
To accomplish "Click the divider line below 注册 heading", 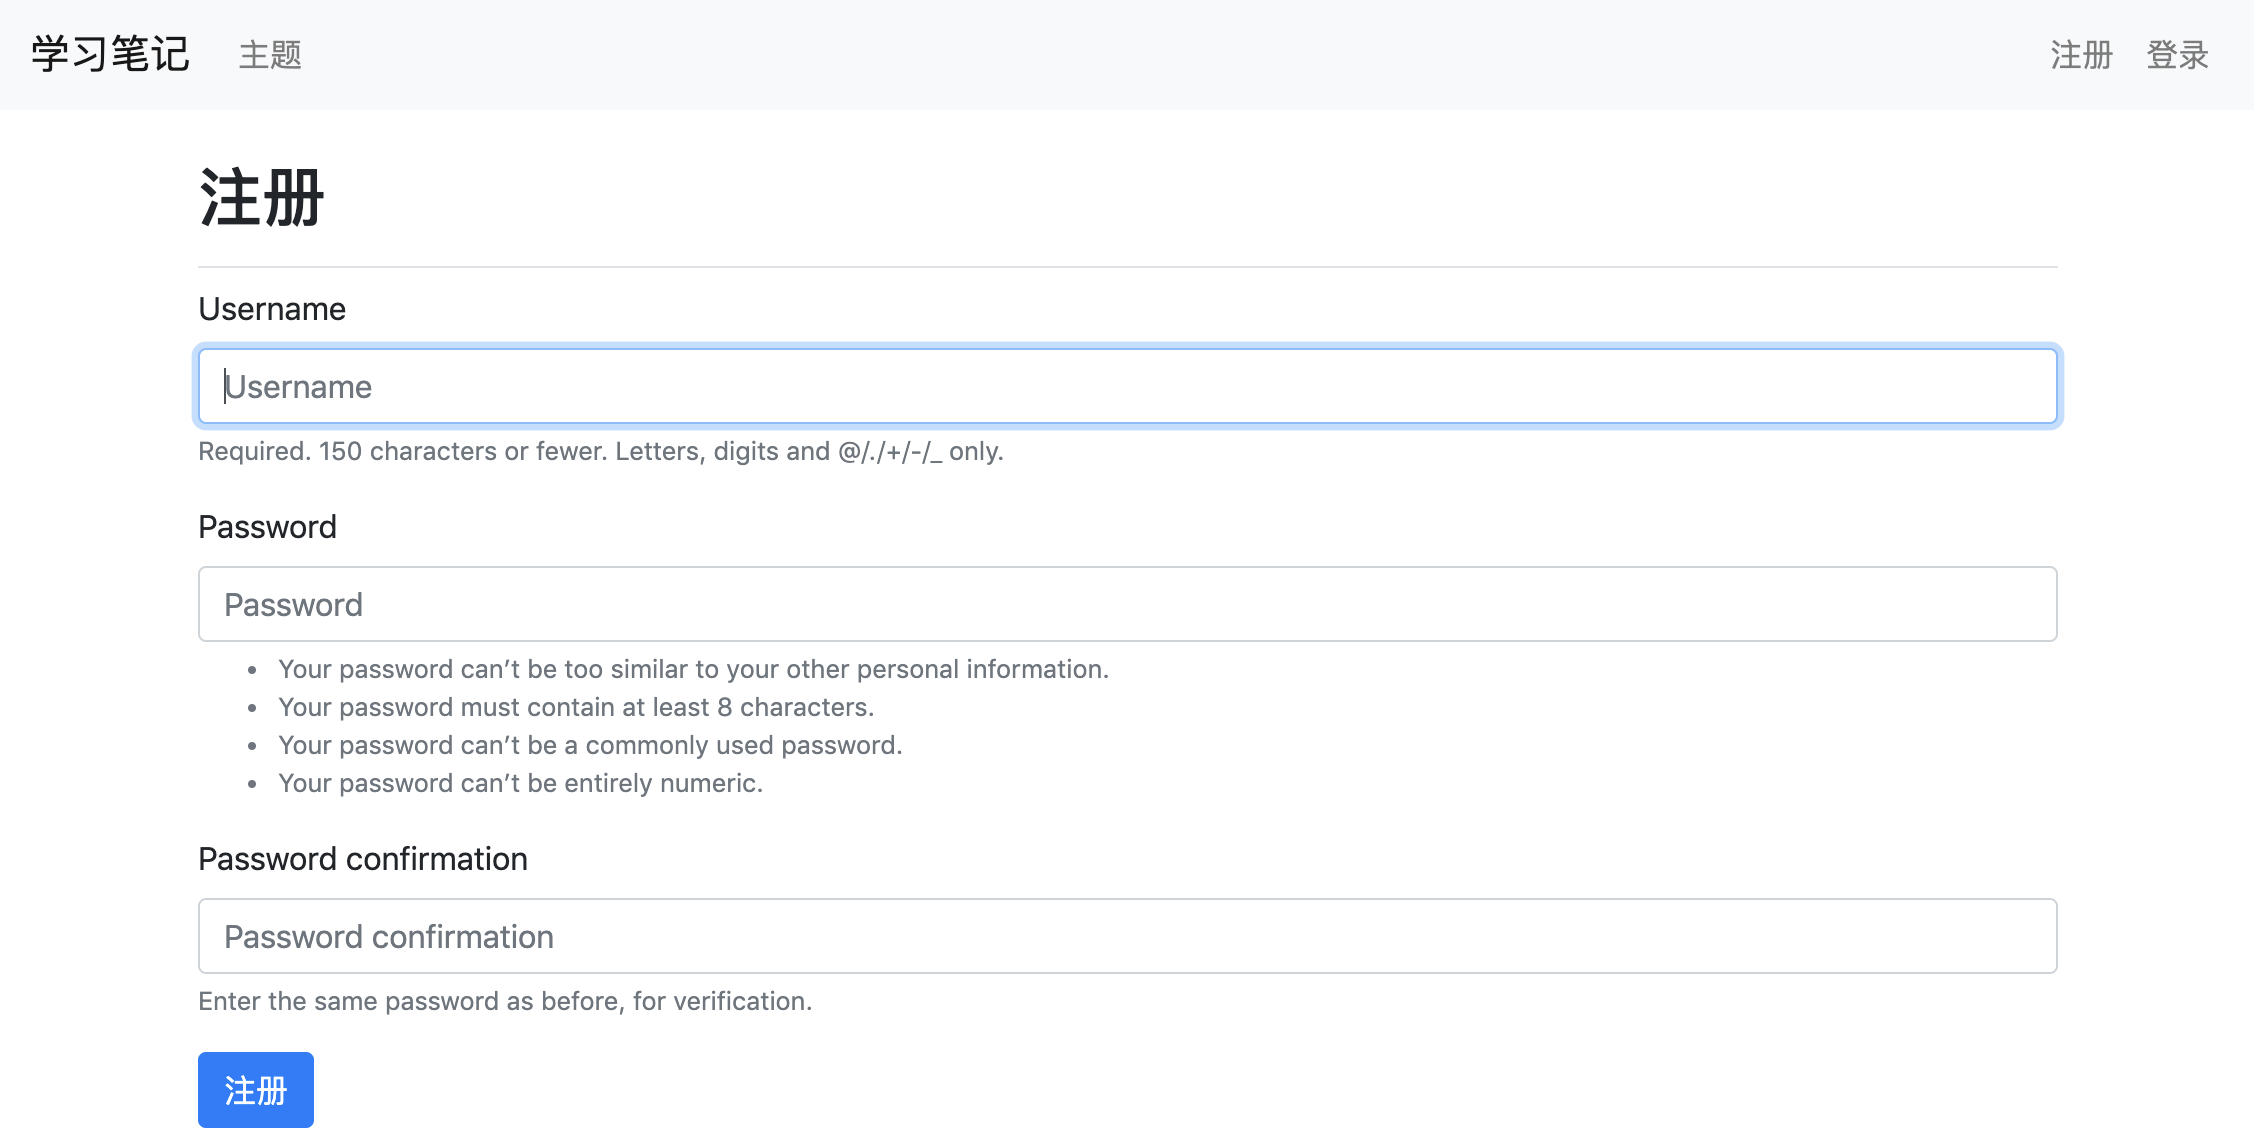I will (x=1127, y=267).
